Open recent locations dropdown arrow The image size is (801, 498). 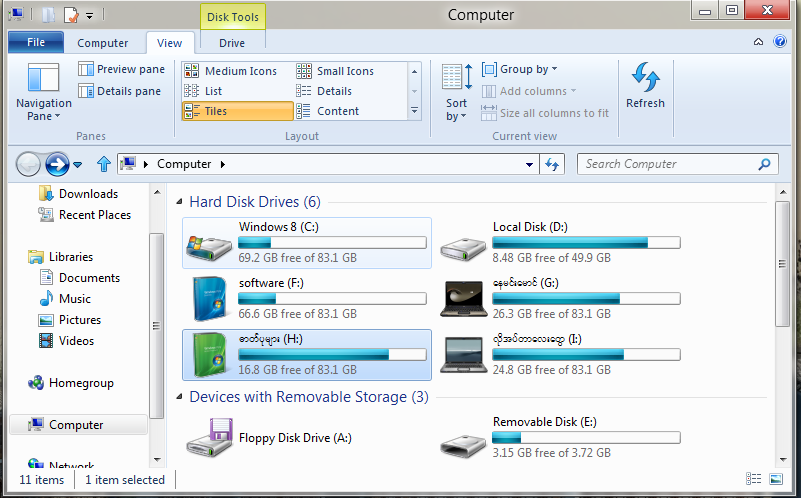click(77, 164)
